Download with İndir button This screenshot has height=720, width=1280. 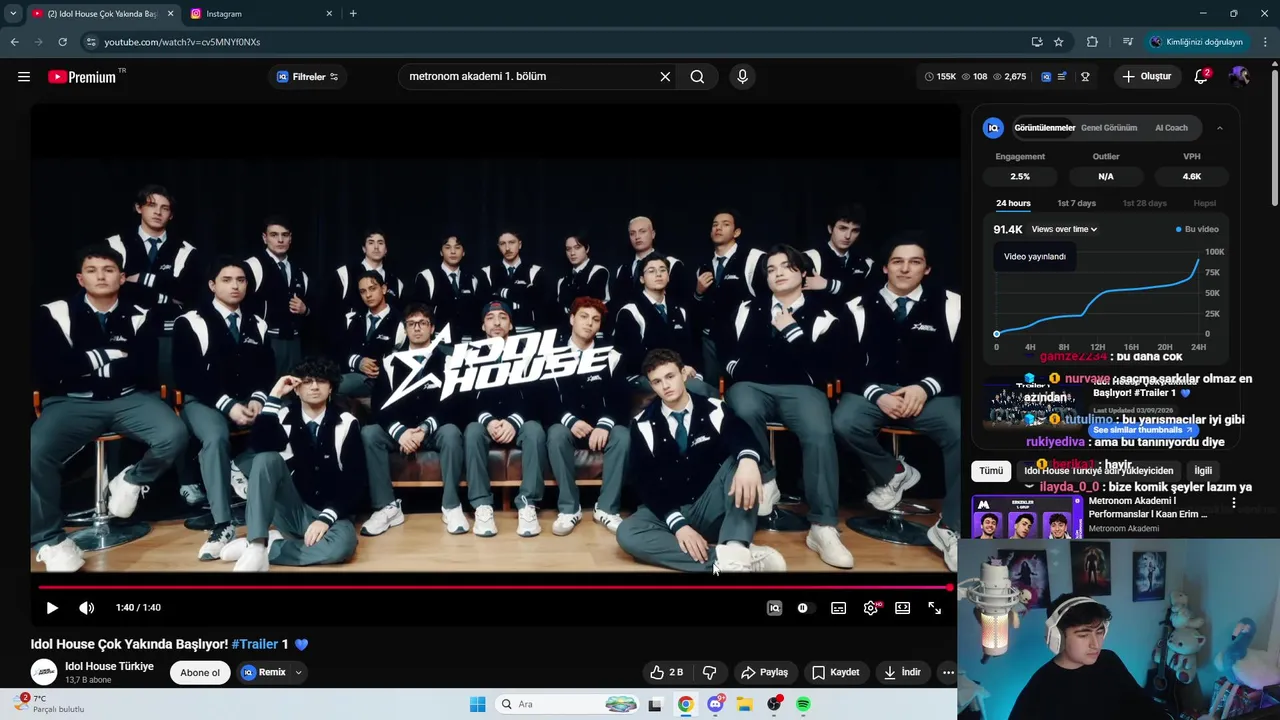coord(902,672)
